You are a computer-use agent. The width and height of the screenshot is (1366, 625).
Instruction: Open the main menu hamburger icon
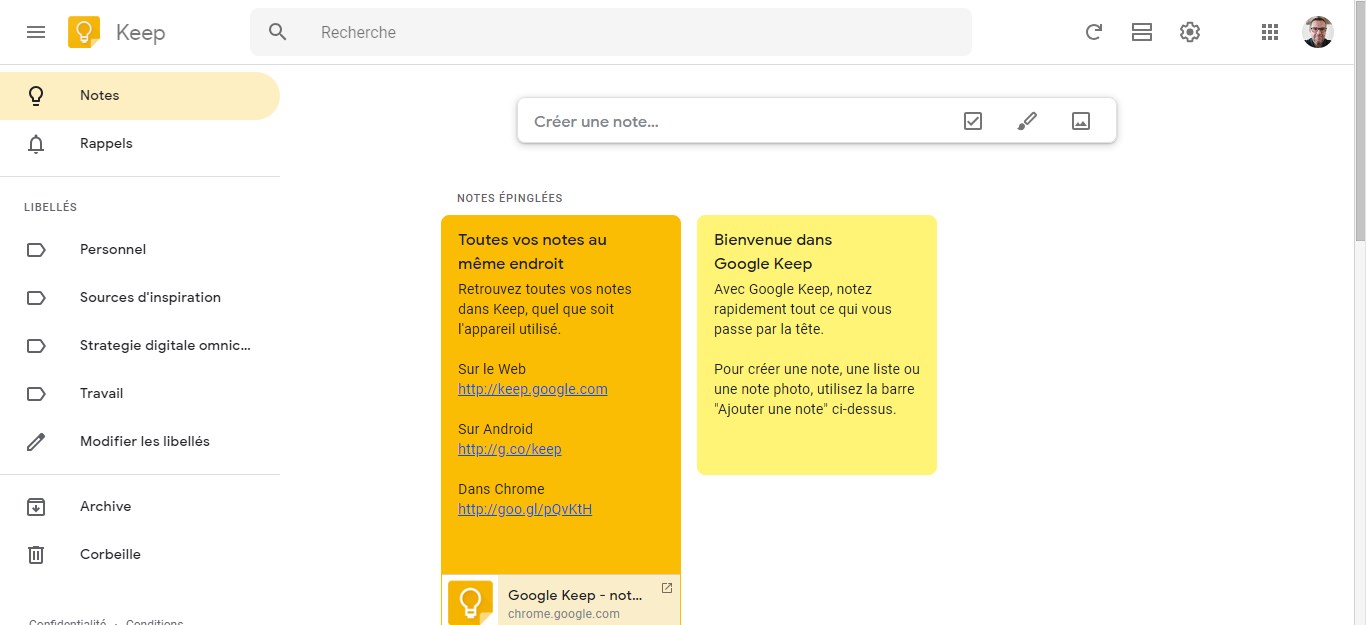pos(36,32)
